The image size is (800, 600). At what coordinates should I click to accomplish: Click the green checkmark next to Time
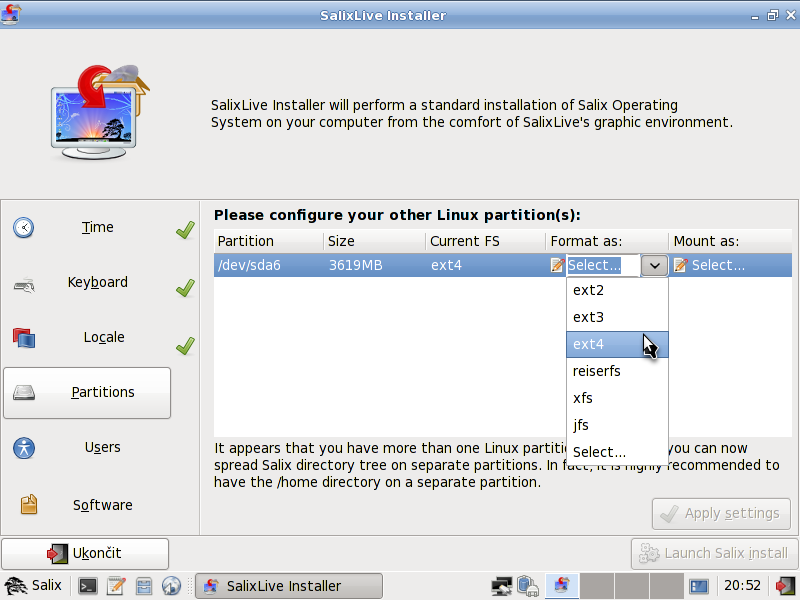[x=185, y=230]
